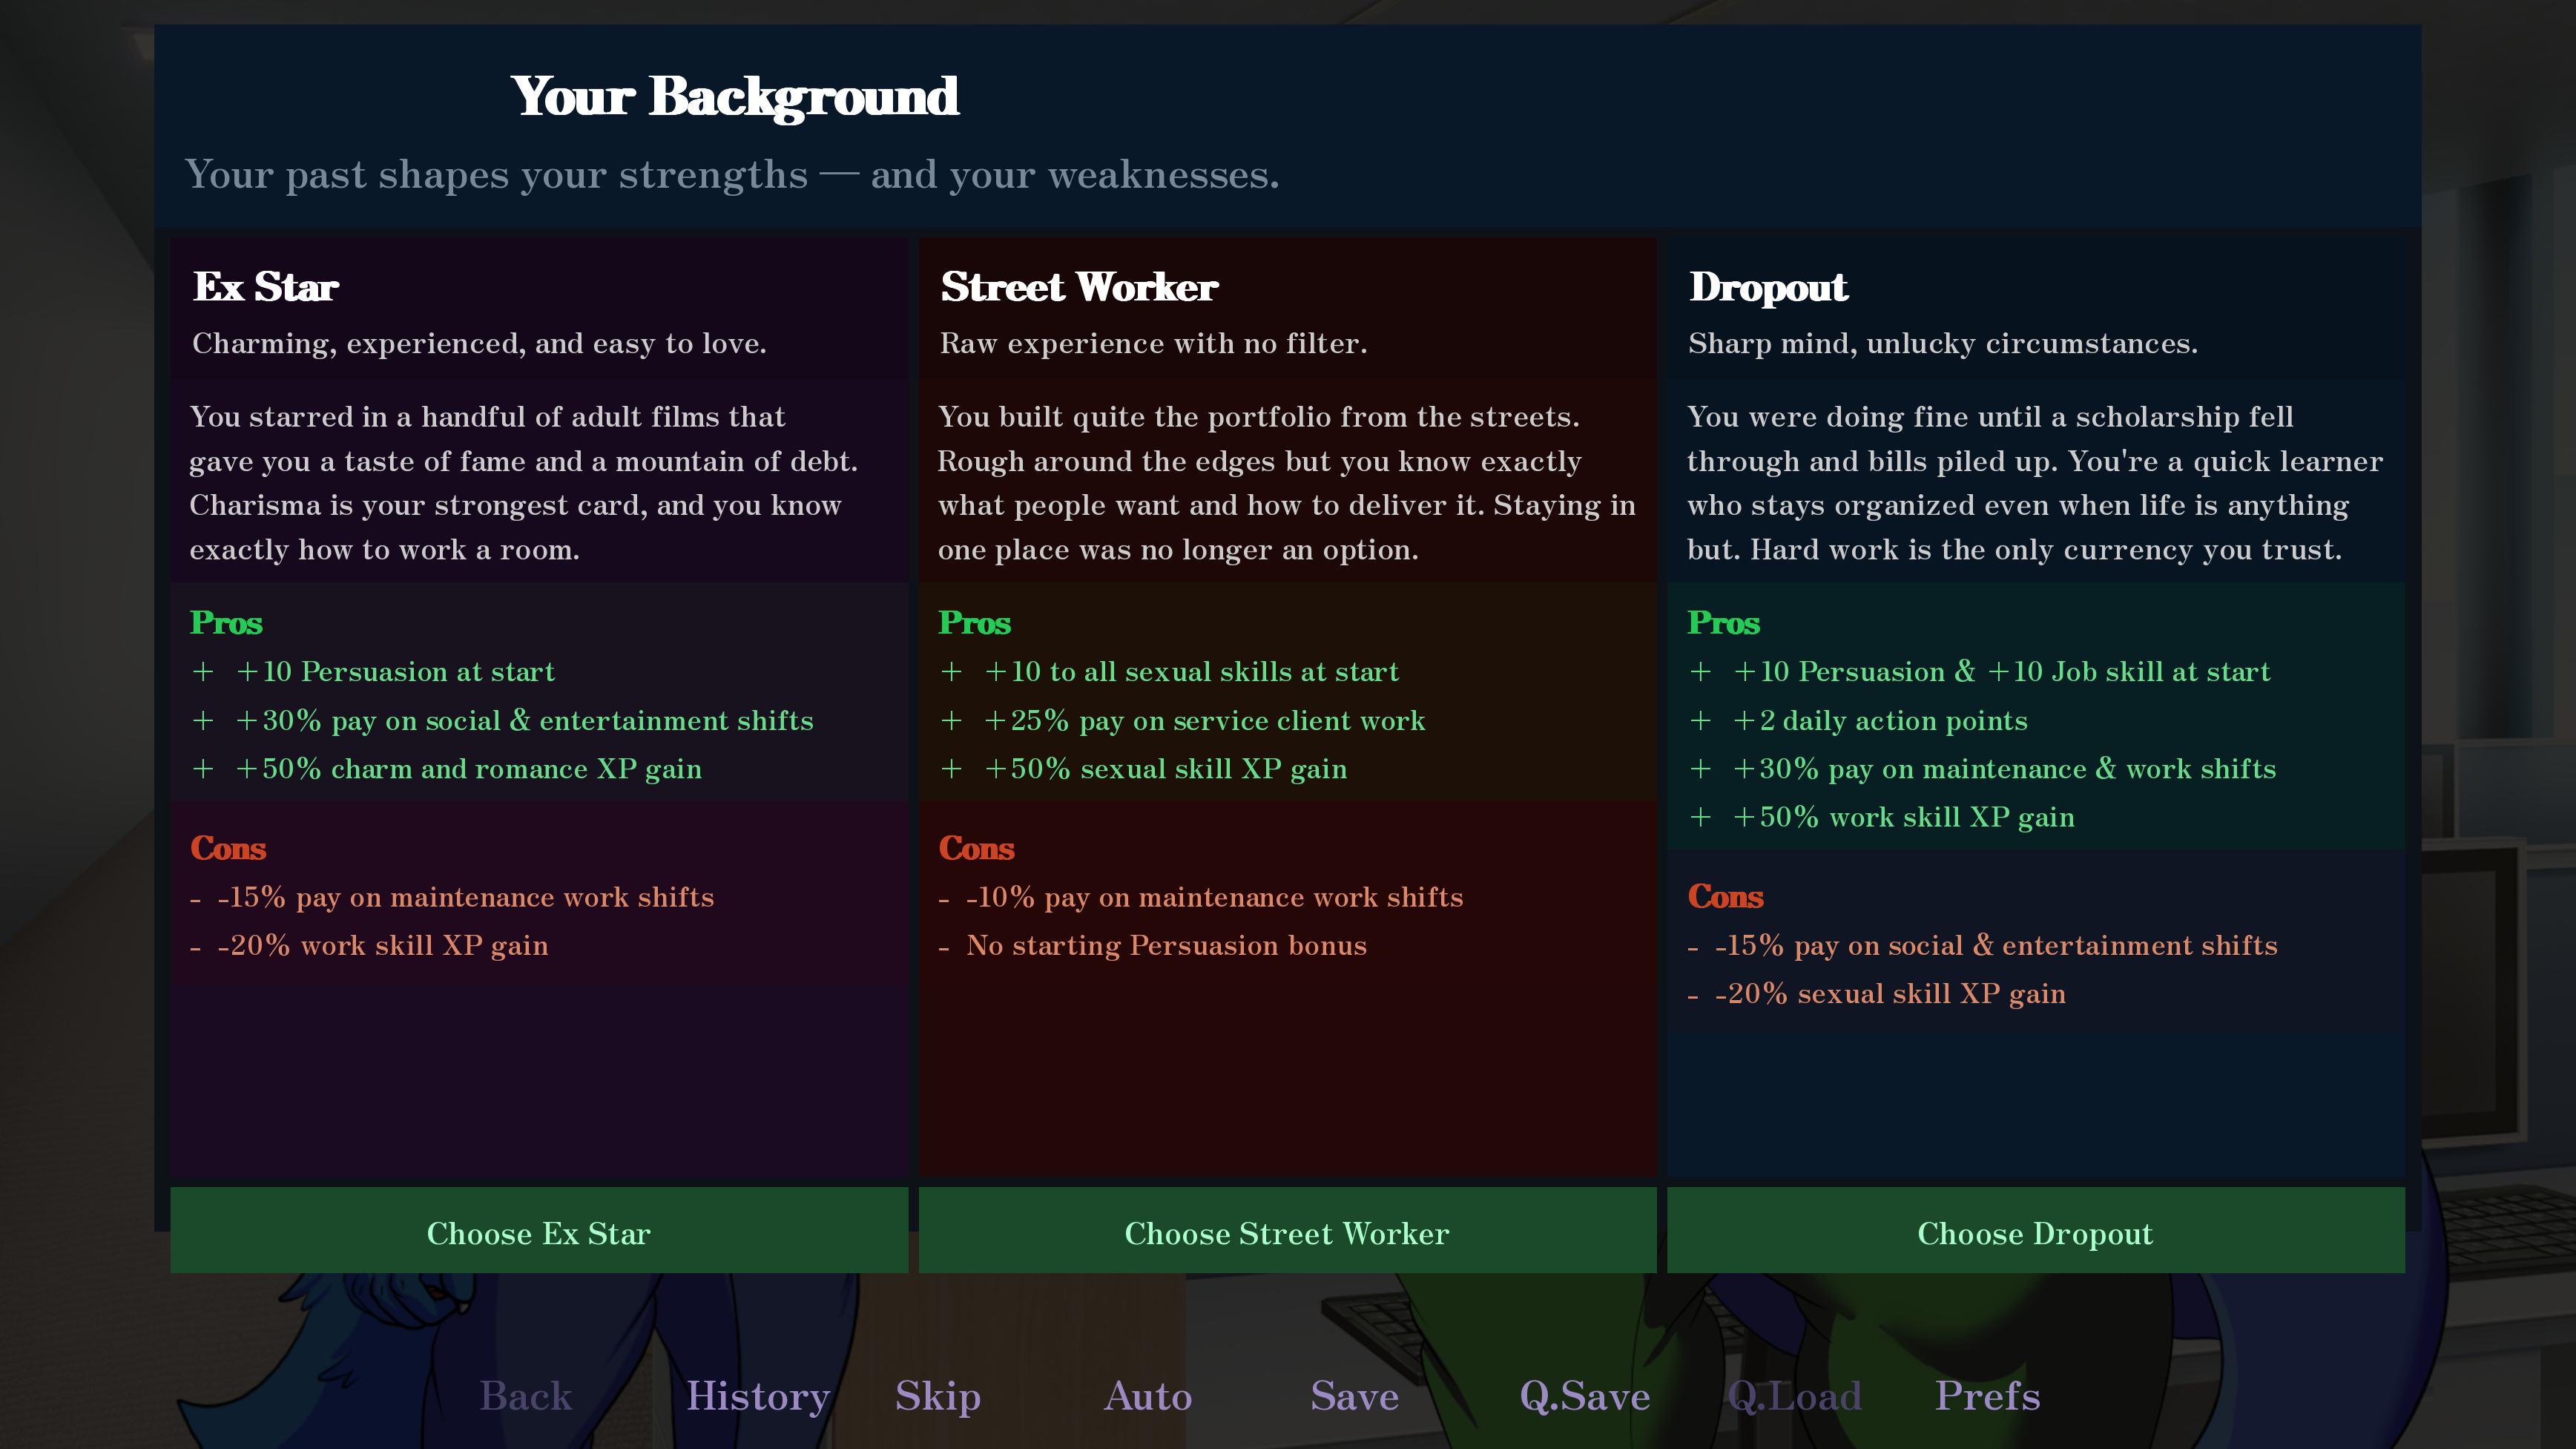This screenshot has width=2576, height=1449.
Task: Open the Save screen
Action: pos(1355,1395)
